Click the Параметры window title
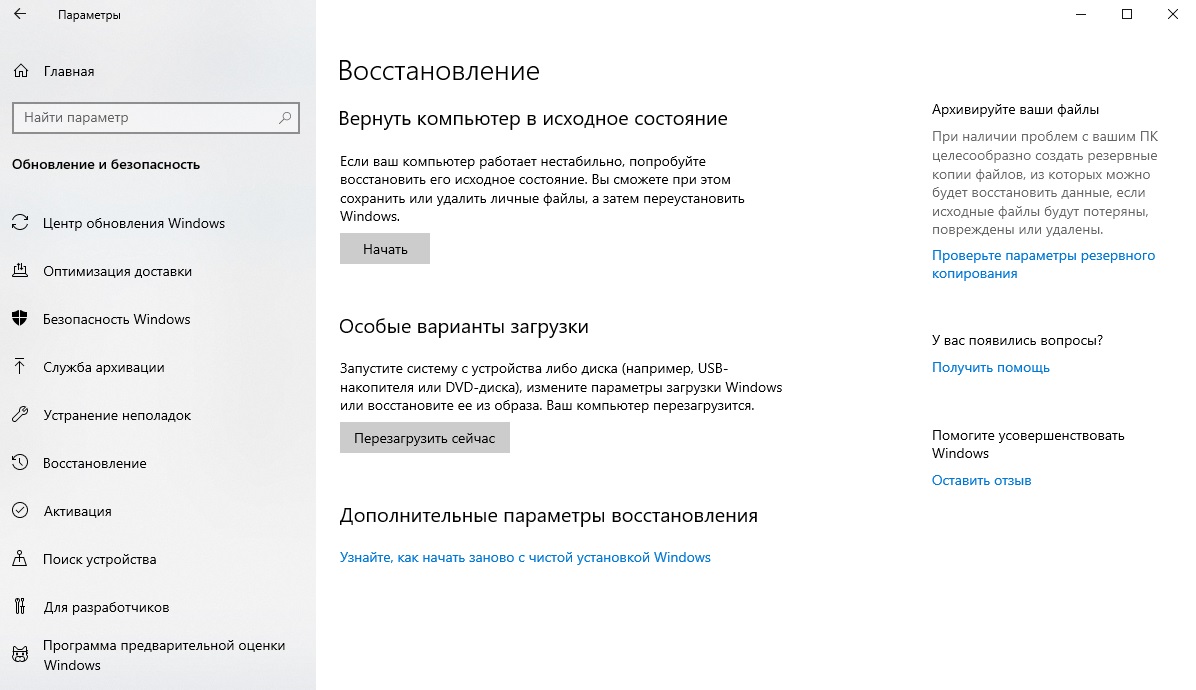The height and width of the screenshot is (690, 1196). (x=89, y=14)
